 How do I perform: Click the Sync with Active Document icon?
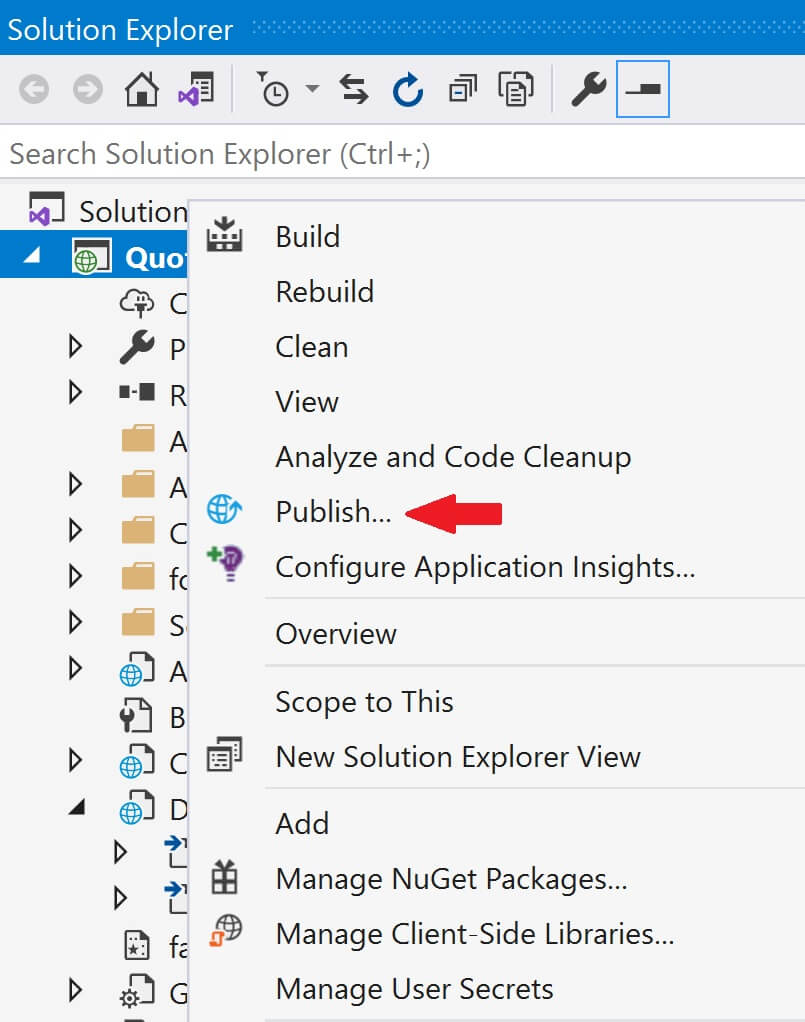point(352,89)
